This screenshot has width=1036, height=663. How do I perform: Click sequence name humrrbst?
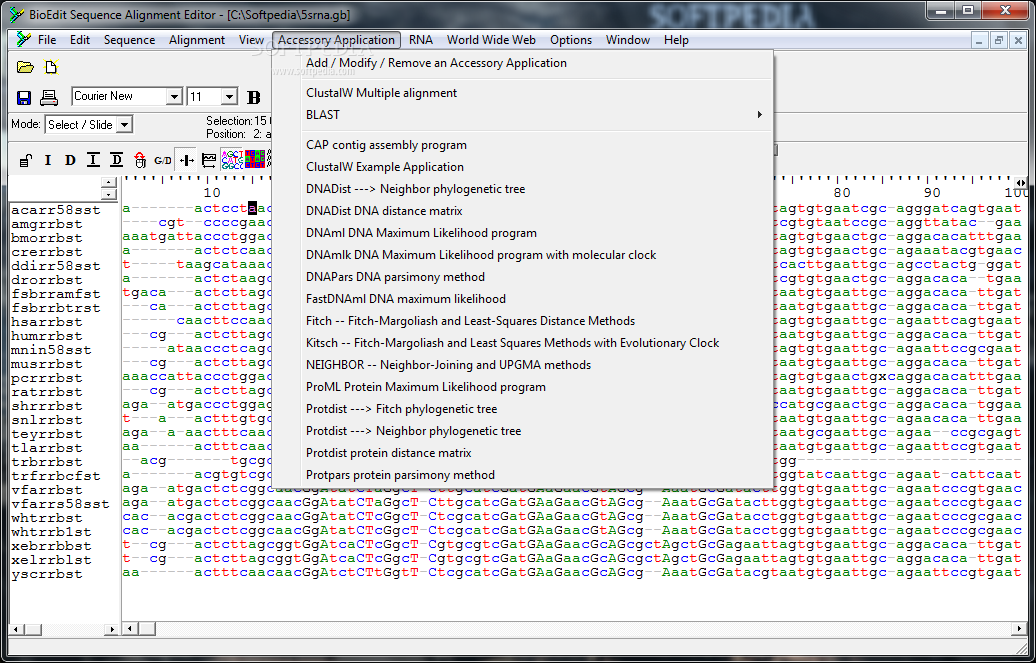47,336
